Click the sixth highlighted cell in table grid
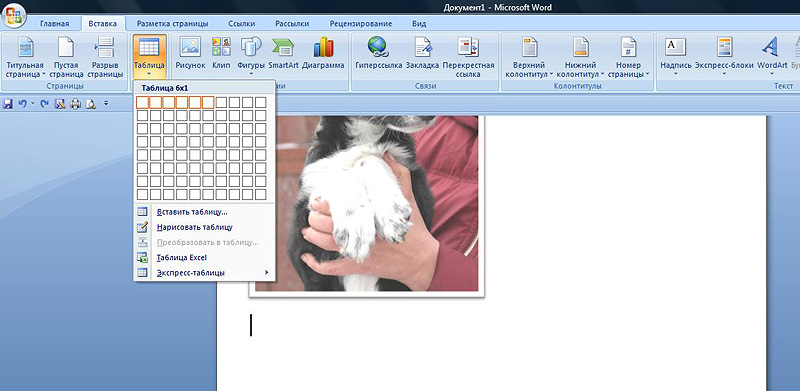Viewport: 800px width, 391px height. [208, 103]
